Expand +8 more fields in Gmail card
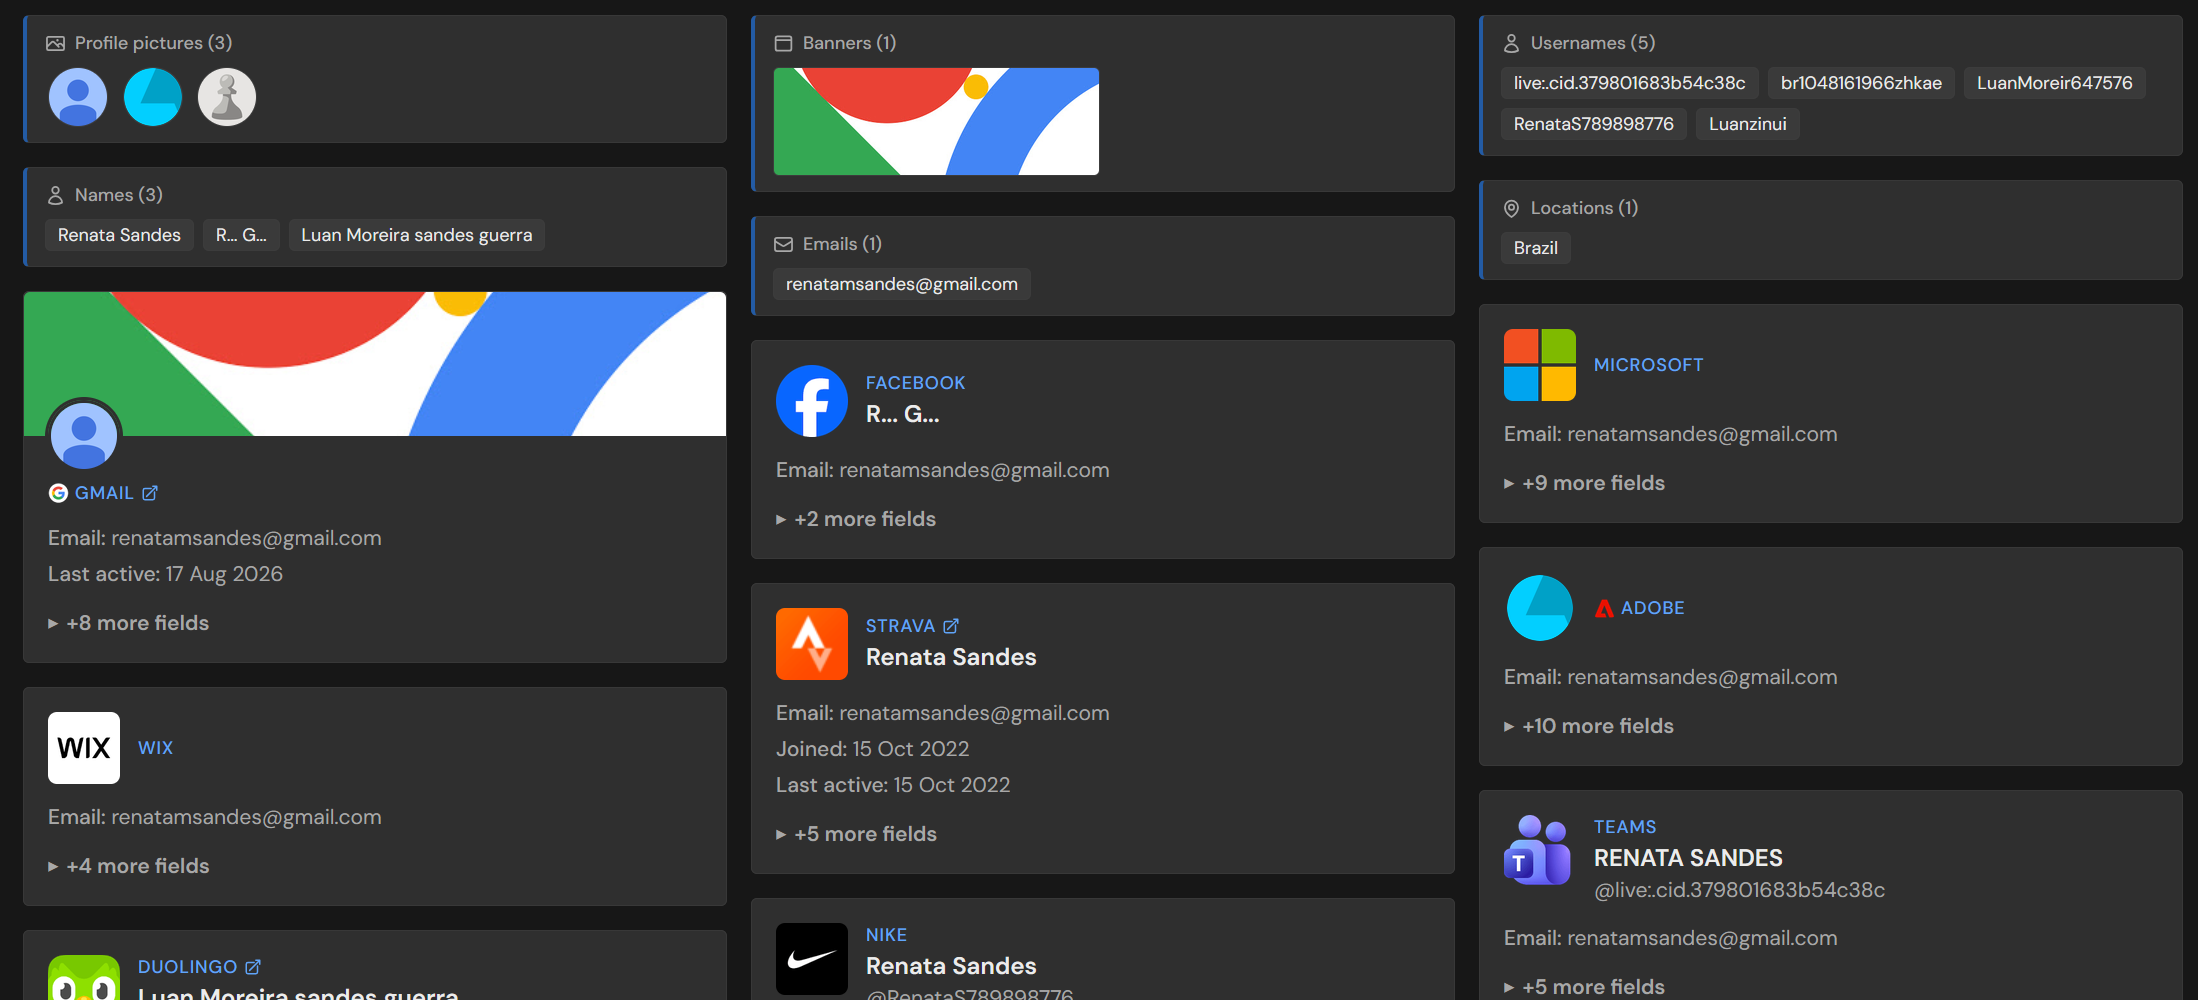 129,623
